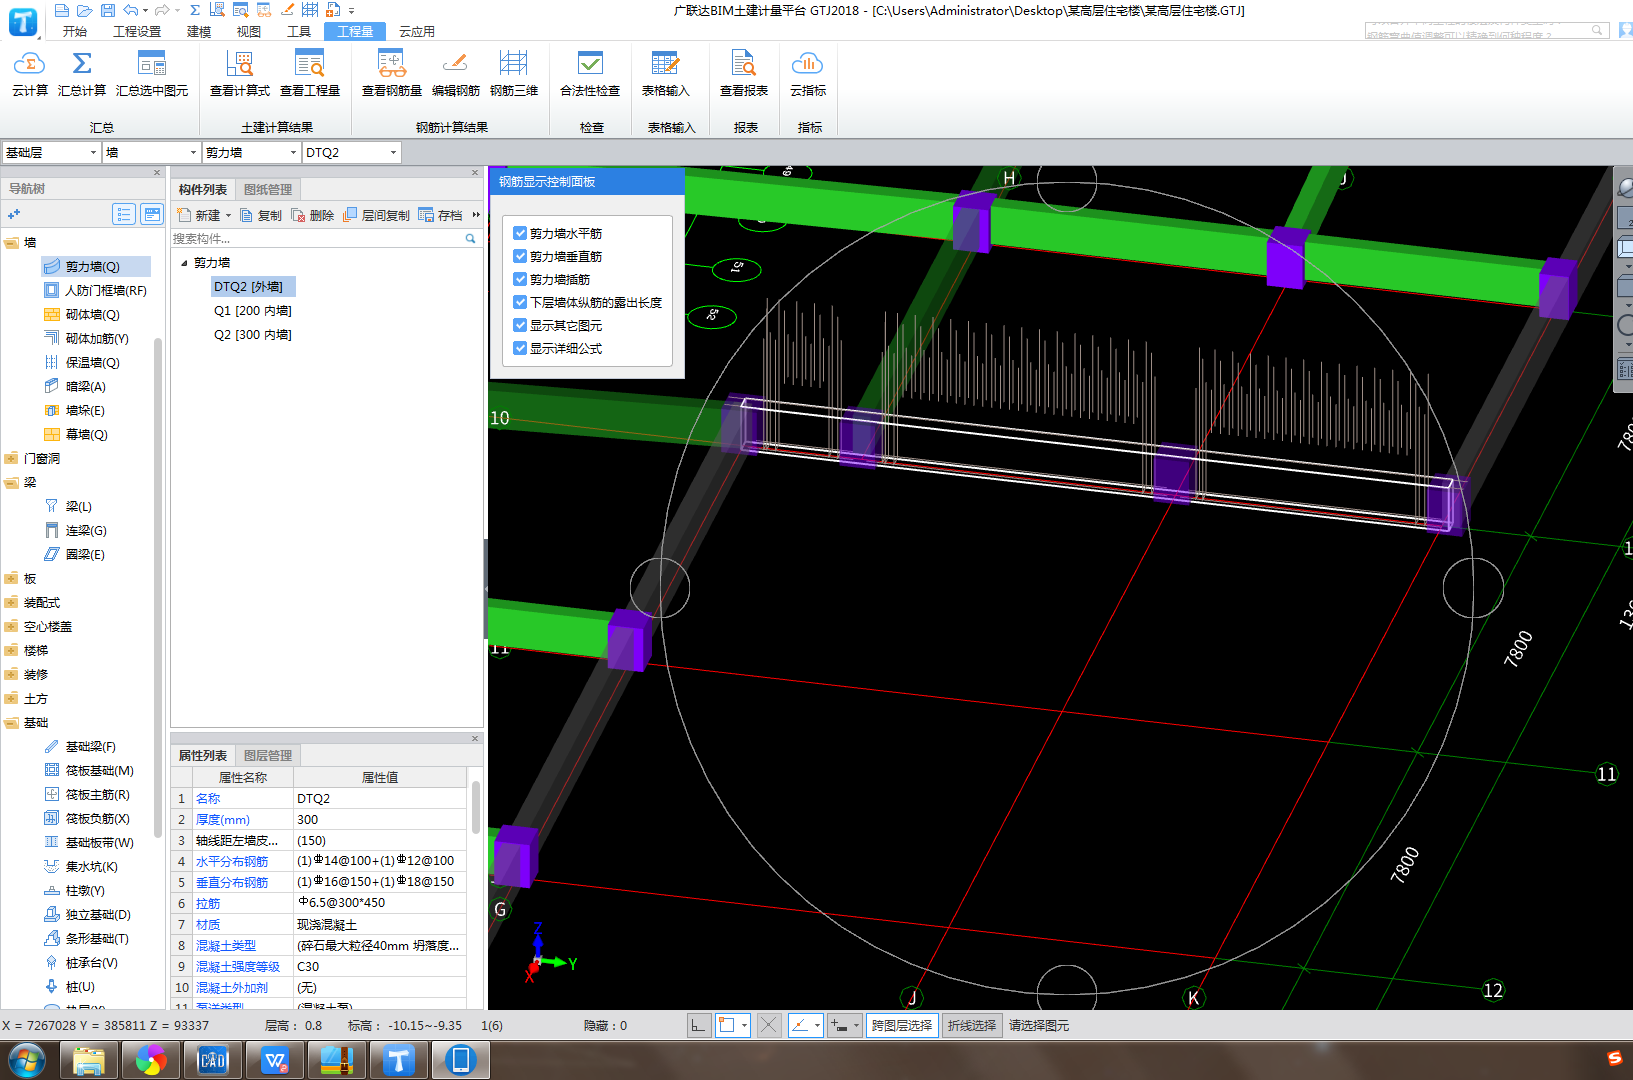Click 汇总选中图元 icon
Screen dimensions: 1633x1080
[x=152, y=64]
